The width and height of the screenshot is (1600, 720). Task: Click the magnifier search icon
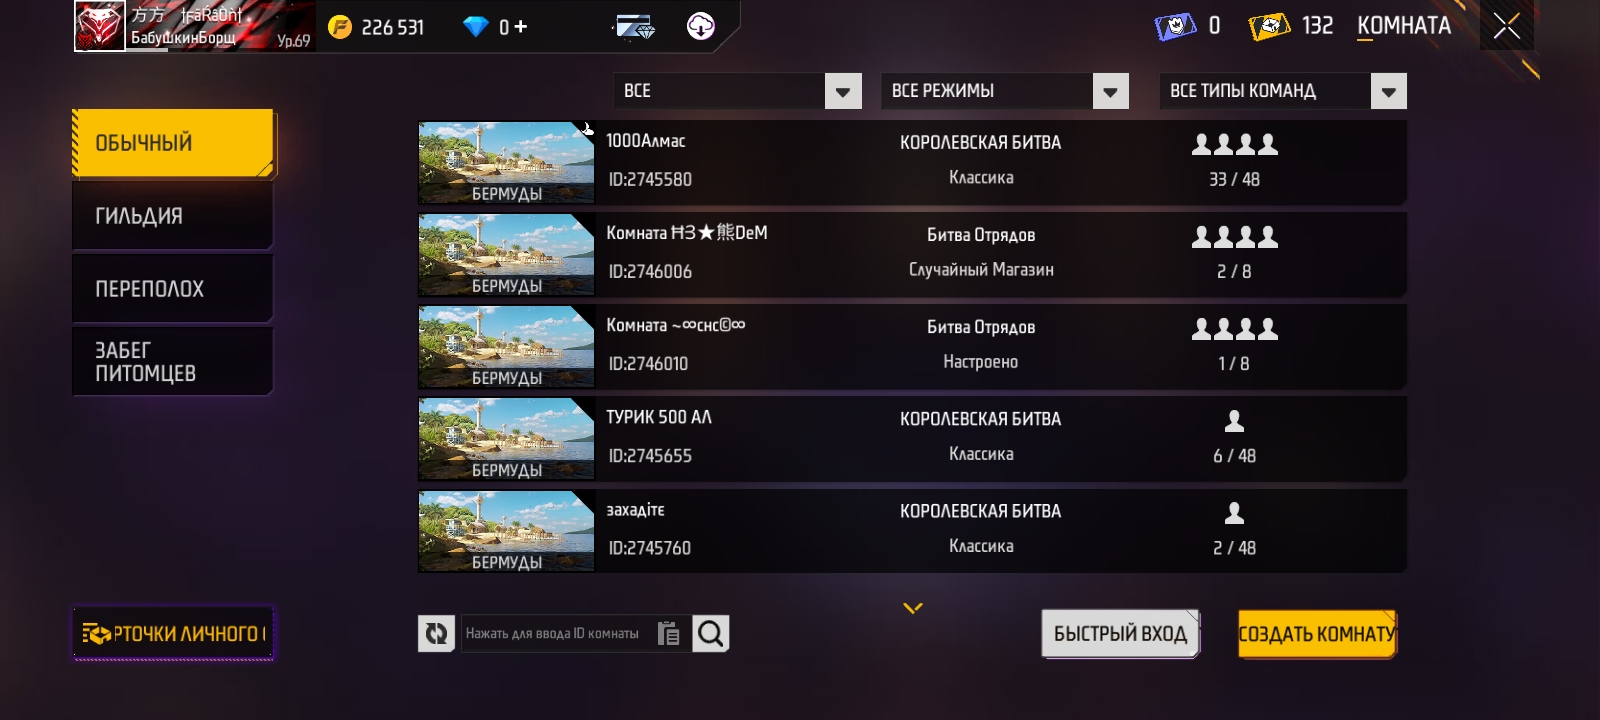tap(711, 633)
